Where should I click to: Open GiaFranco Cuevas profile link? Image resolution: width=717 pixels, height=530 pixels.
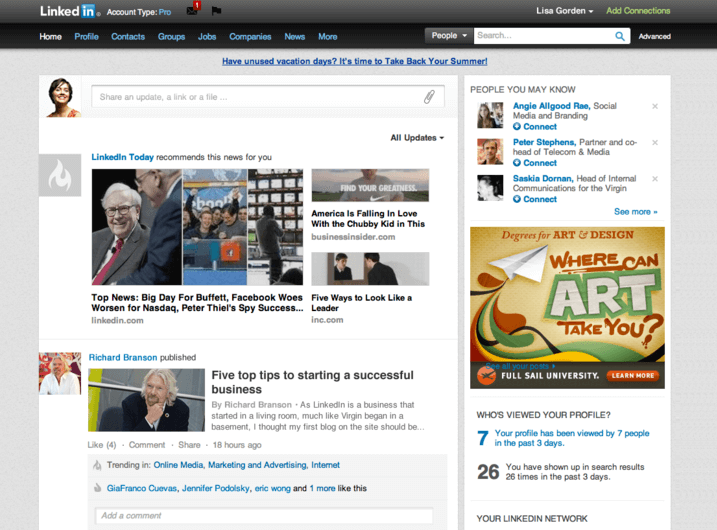point(143,488)
